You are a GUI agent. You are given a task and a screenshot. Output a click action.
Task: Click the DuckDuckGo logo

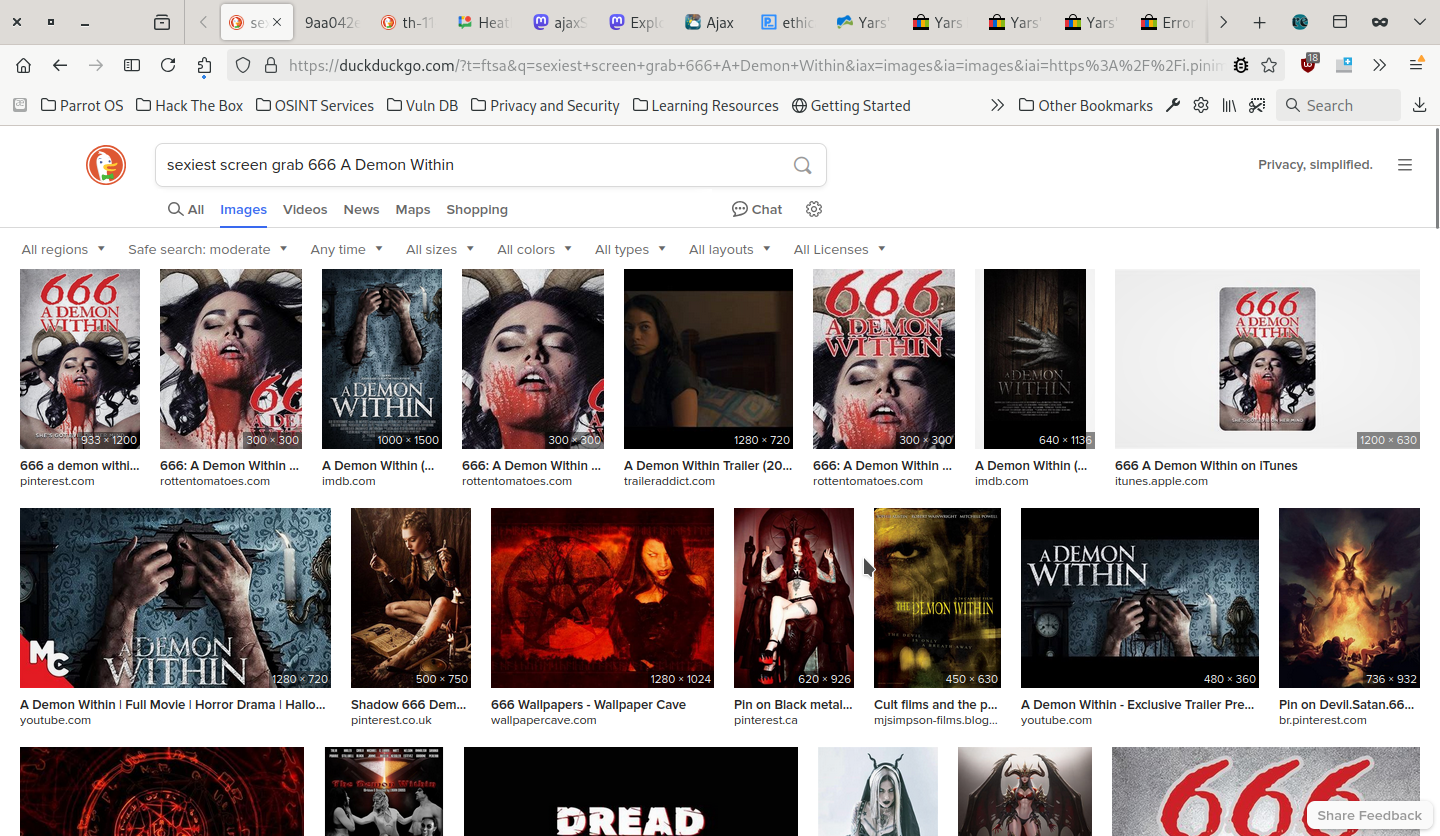click(x=106, y=165)
